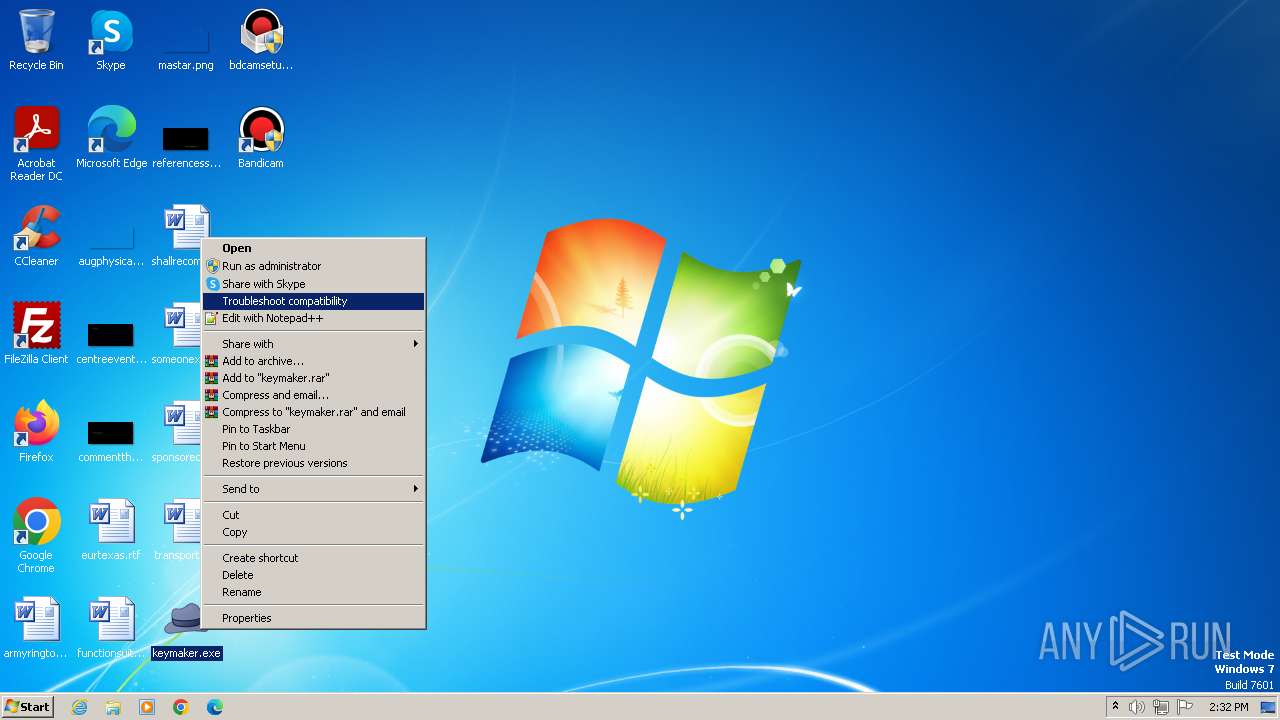Select the Firefox desktop shortcut

(x=36, y=432)
